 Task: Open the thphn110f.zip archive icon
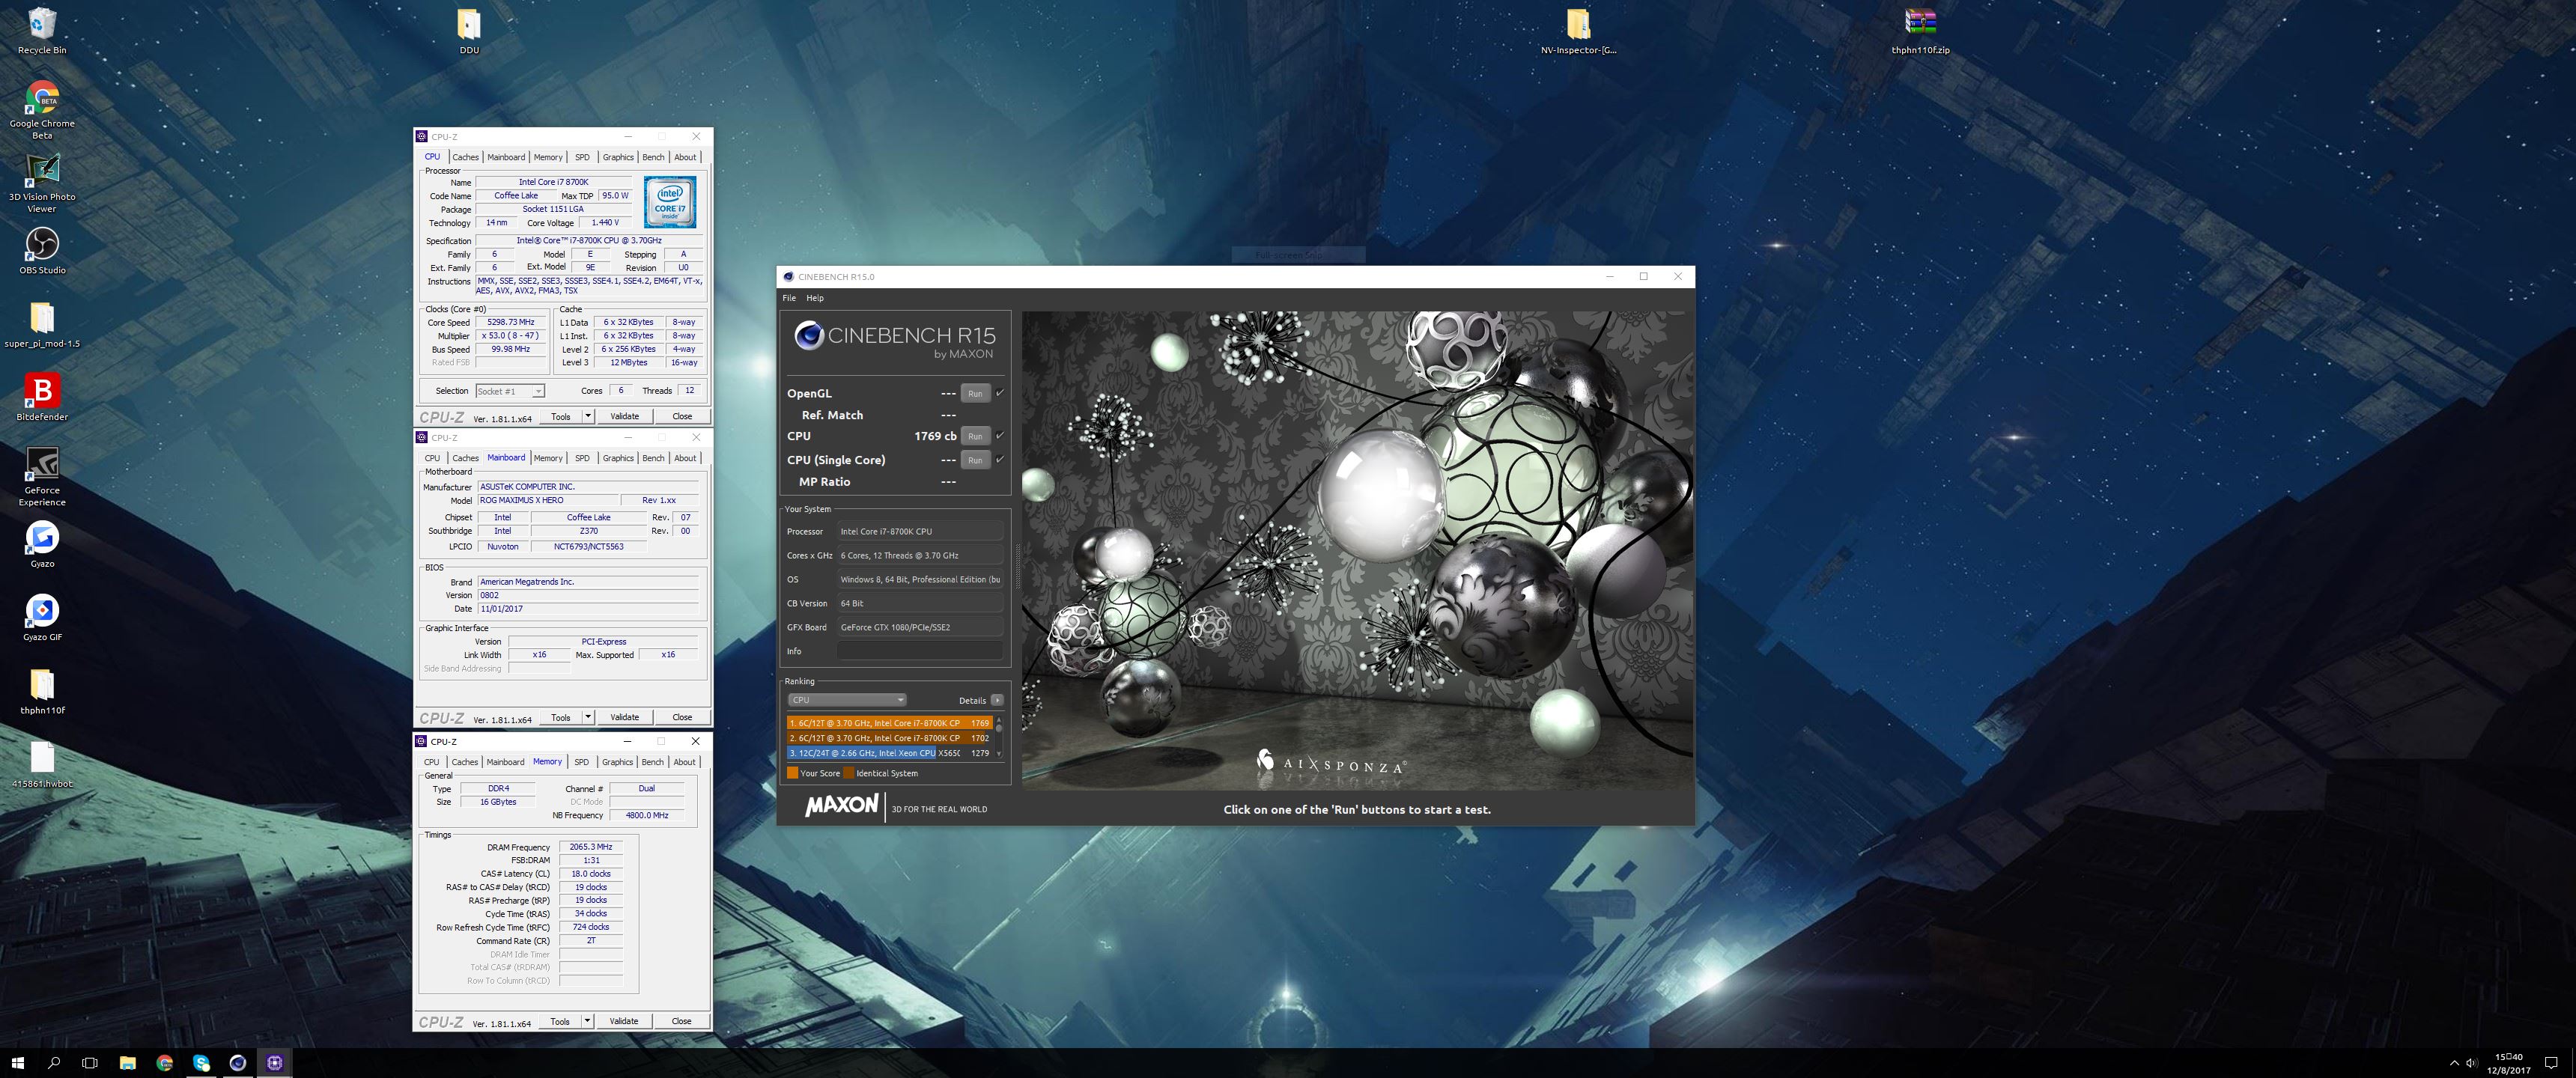tap(1920, 30)
